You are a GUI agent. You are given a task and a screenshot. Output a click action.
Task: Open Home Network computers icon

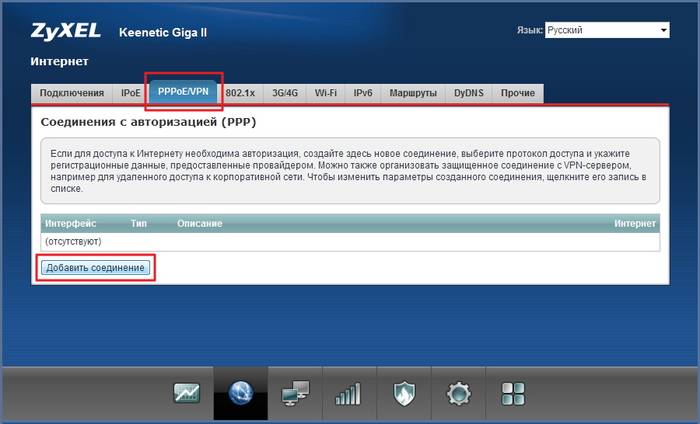click(x=295, y=393)
